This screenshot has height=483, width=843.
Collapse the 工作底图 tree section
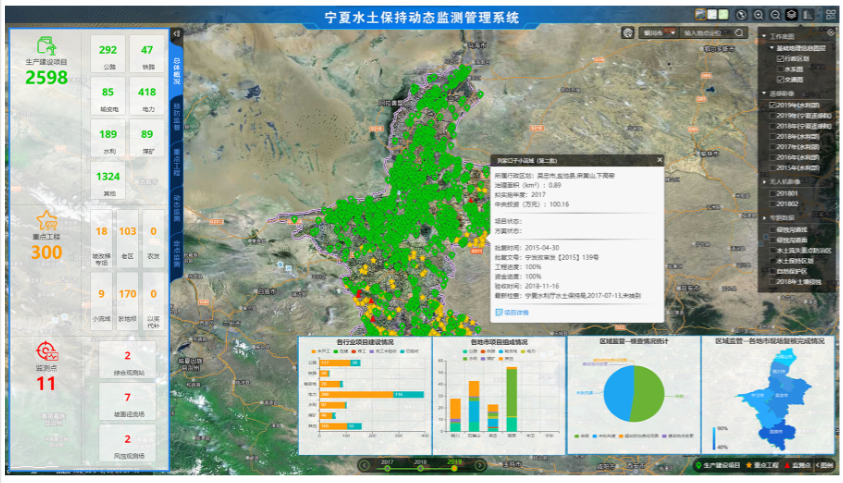pos(763,36)
